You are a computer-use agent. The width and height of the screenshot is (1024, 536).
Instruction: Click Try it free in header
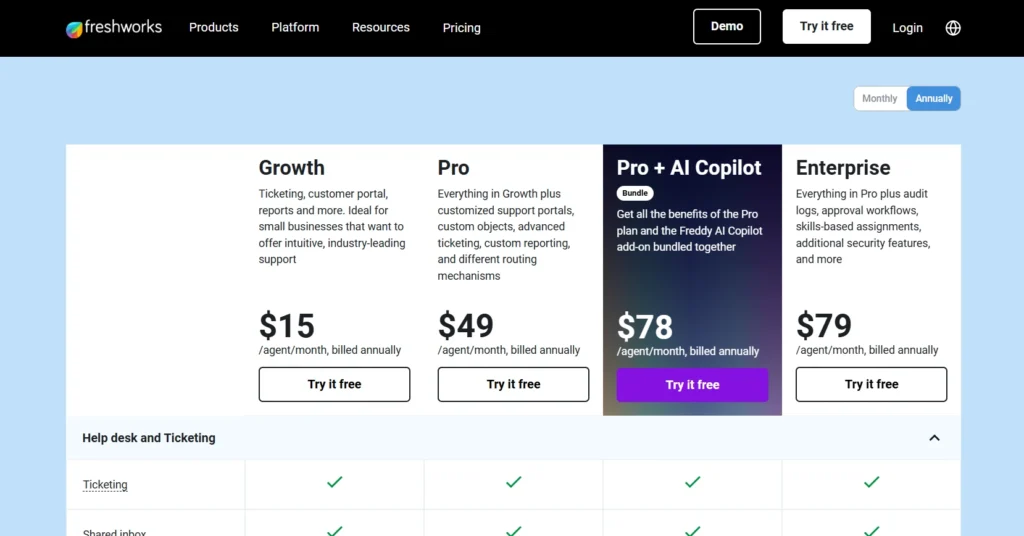(826, 27)
